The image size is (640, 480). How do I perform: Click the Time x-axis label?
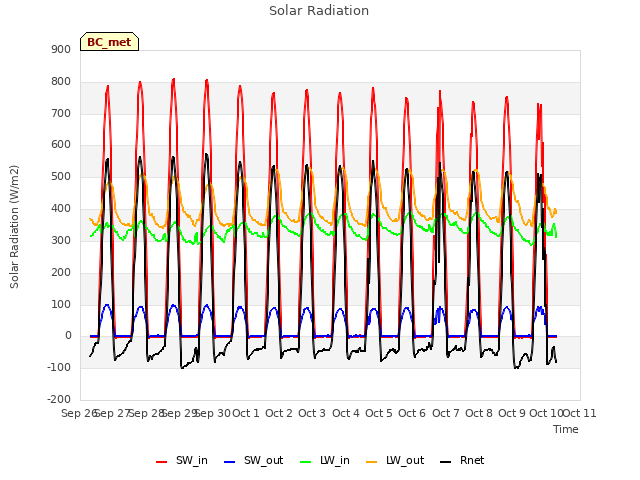pos(566,429)
